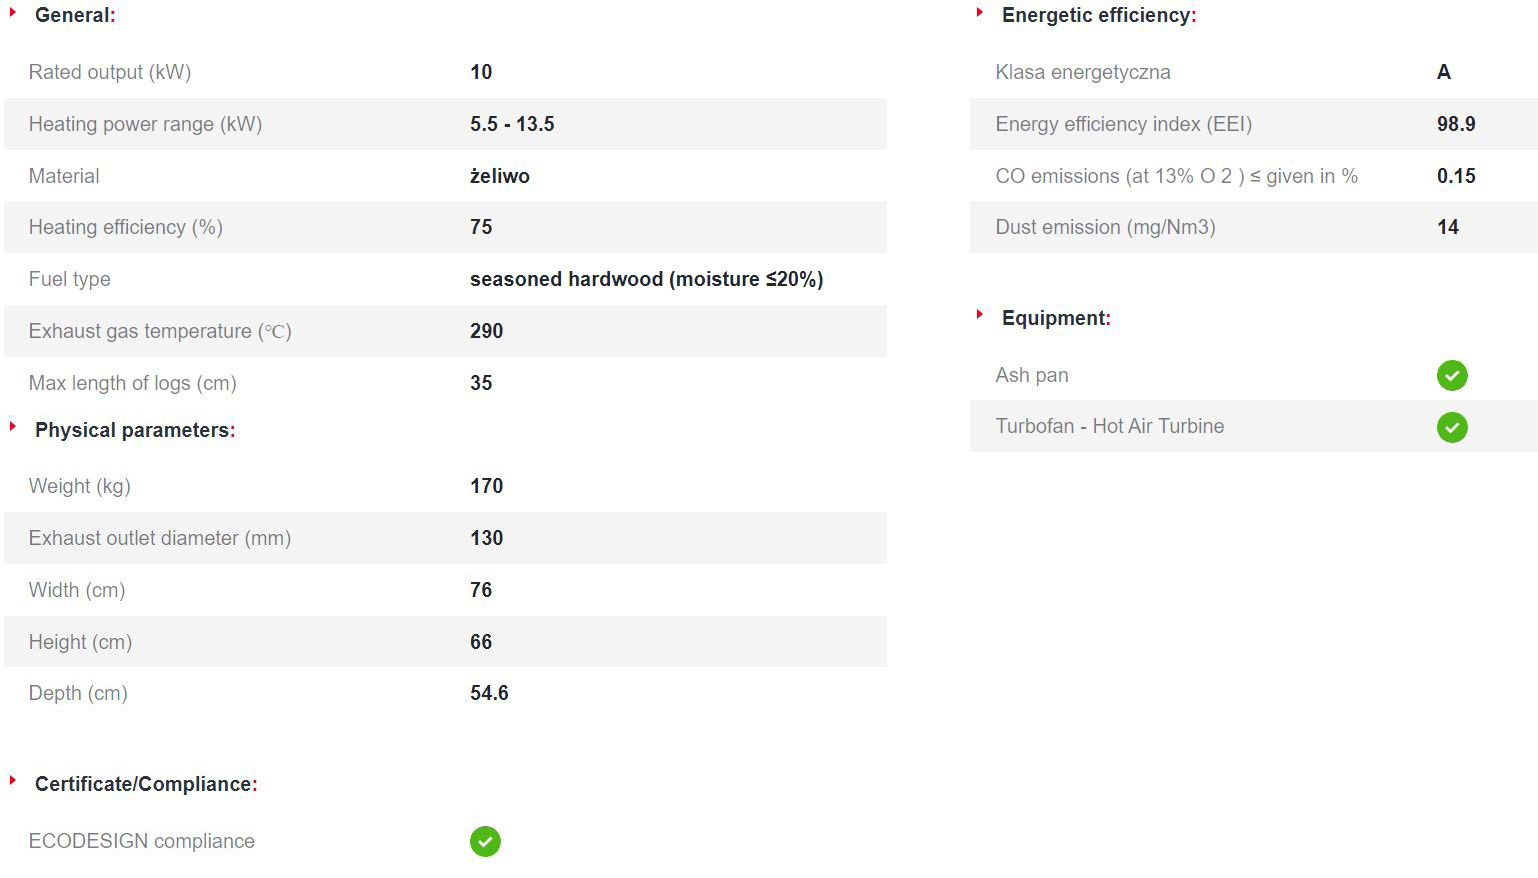Click the Energy efficiency index (EEI) row
The image size is (1538, 878).
click(1254, 124)
